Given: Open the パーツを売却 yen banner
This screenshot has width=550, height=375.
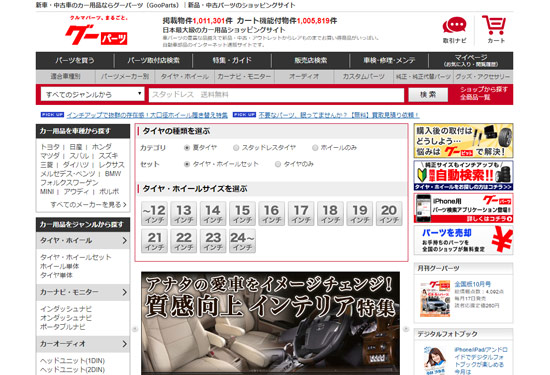Looking at the screenshot, I should (x=463, y=240).
